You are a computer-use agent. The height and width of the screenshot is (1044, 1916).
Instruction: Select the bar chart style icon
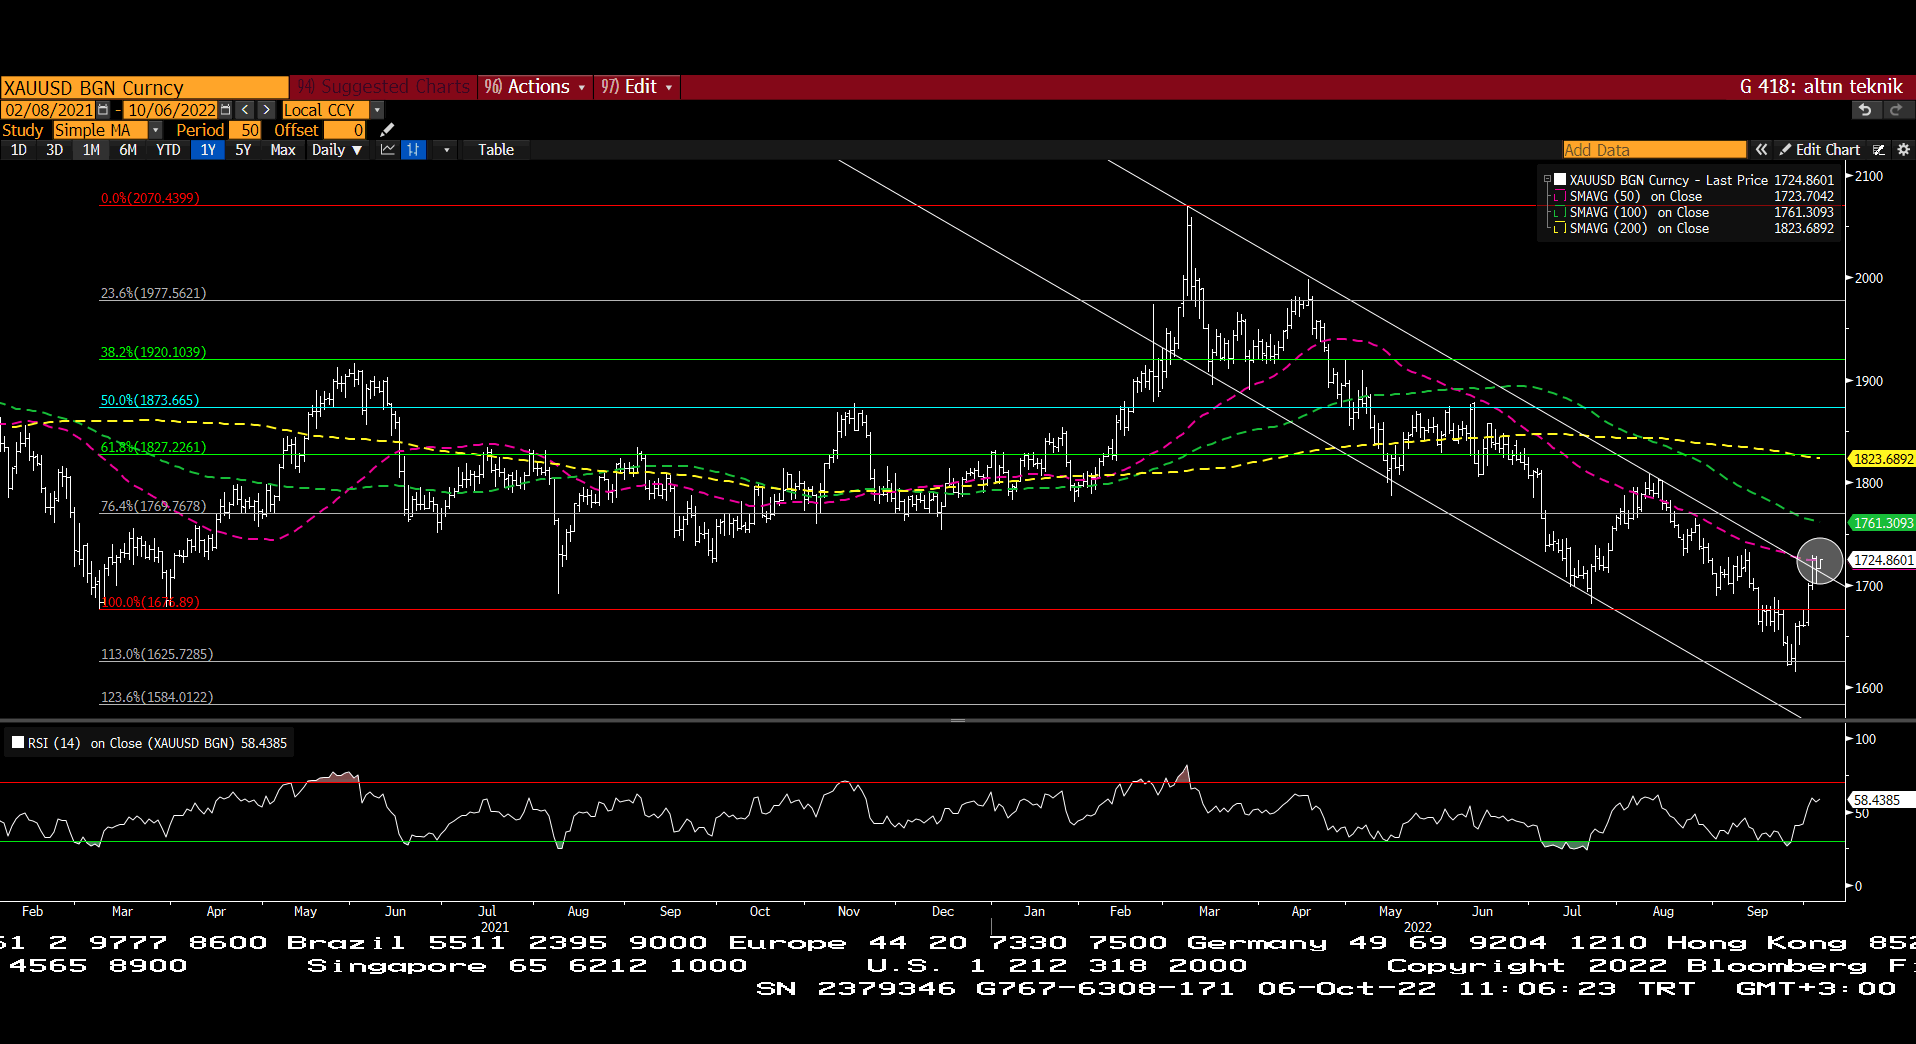tap(414, 150)
